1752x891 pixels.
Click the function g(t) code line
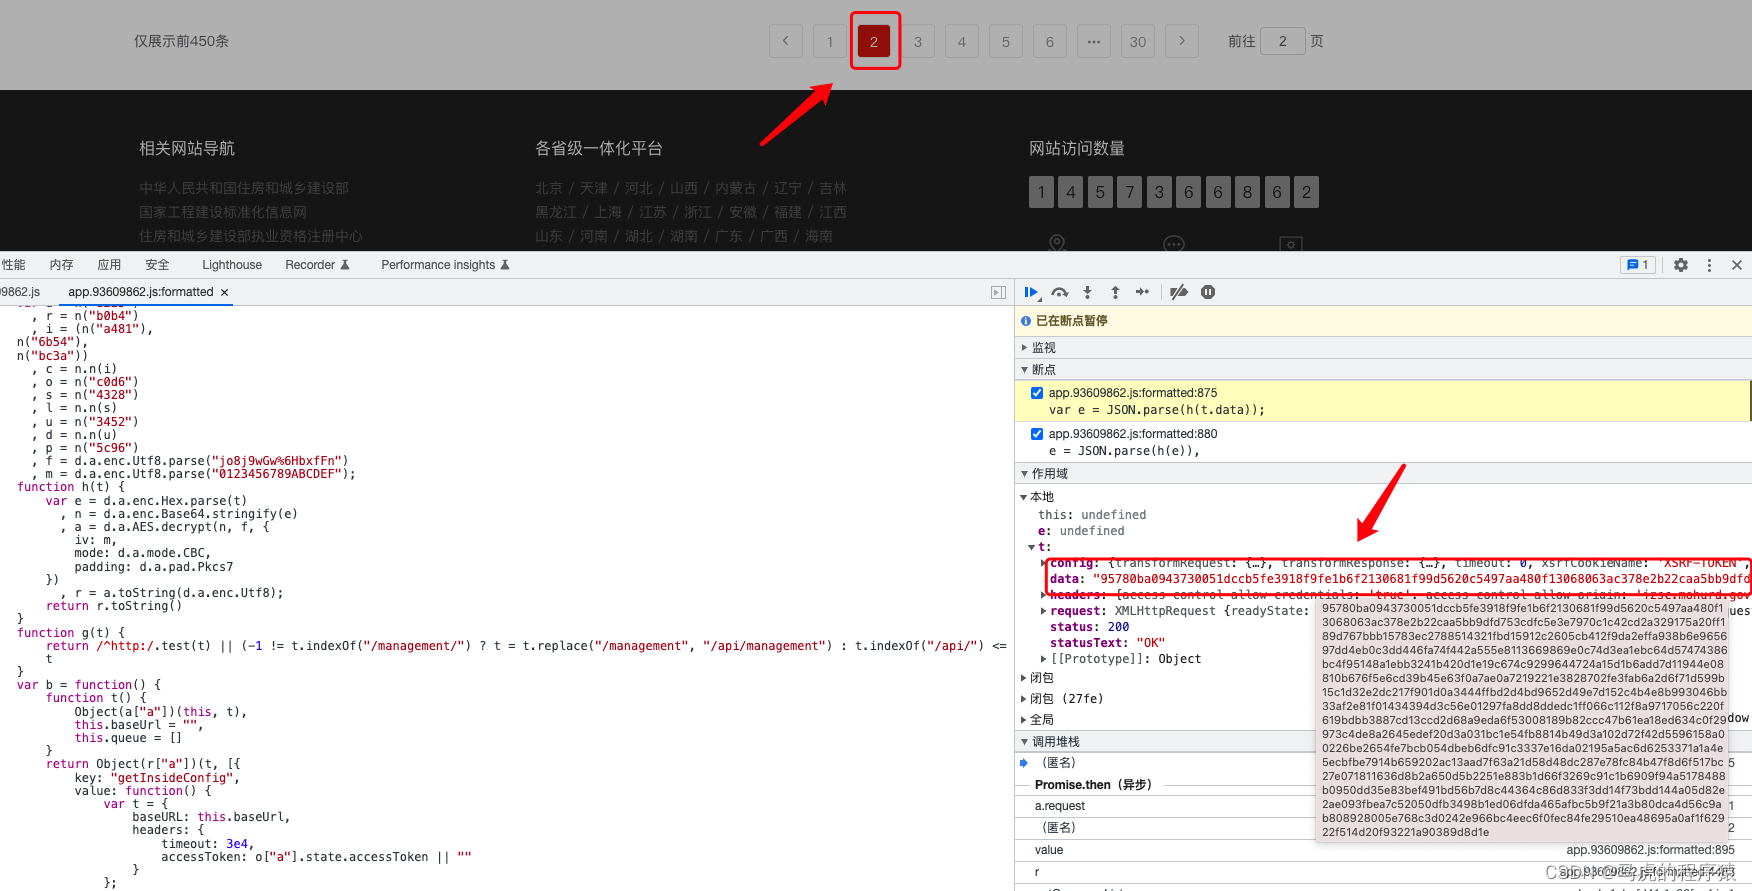(71, 633)
